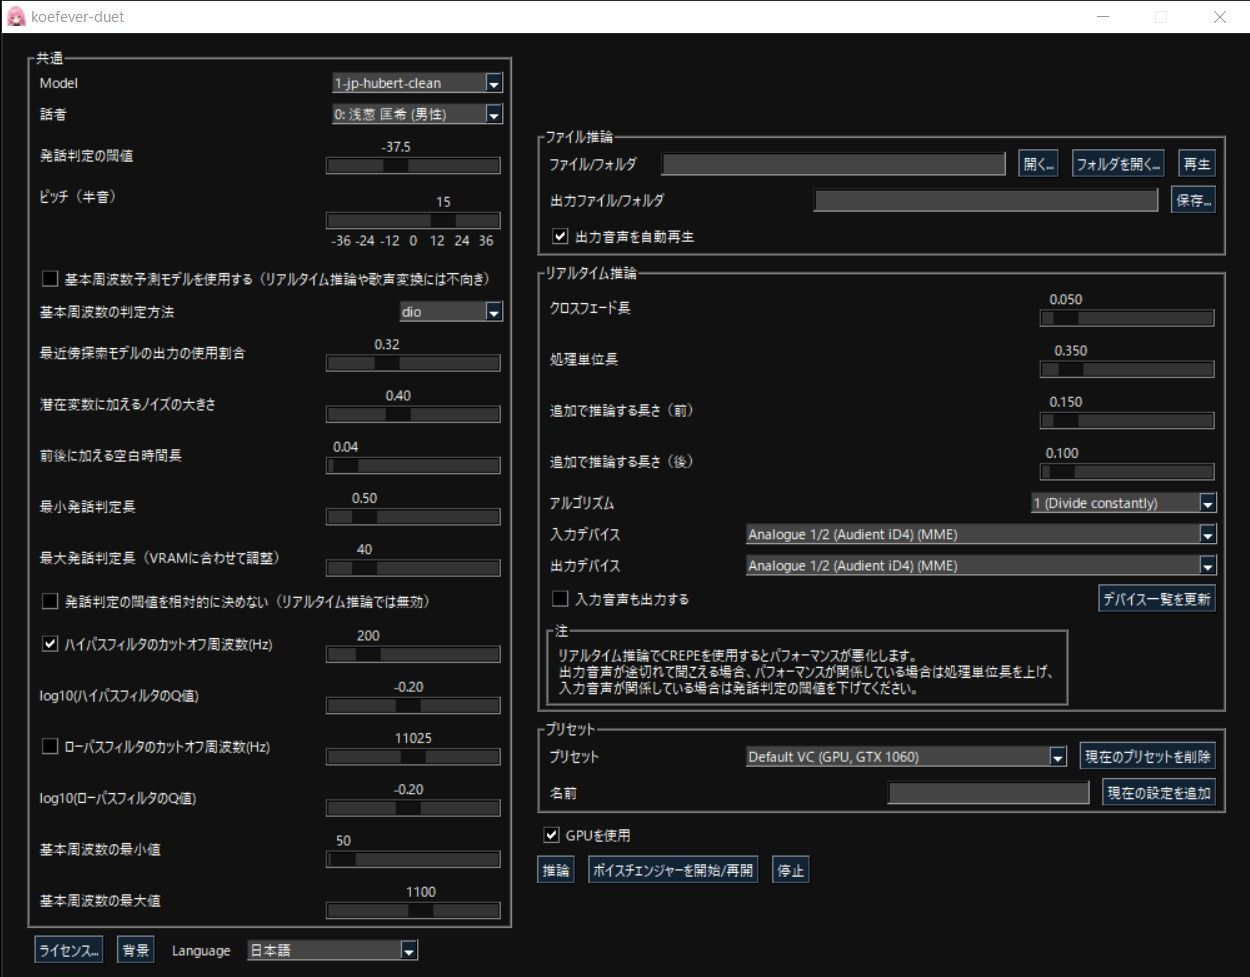Open the 入力デバイス device dropdown
The height and width of the screenshot is (977, 1250).
[980, 534]
